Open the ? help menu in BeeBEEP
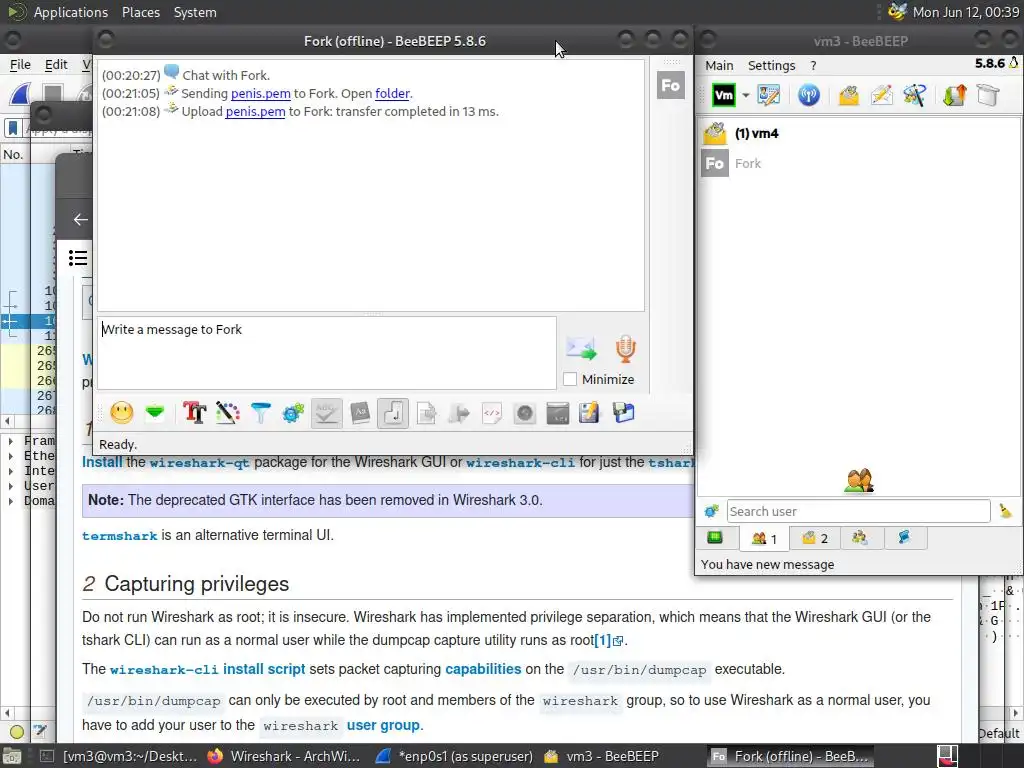 813,65
